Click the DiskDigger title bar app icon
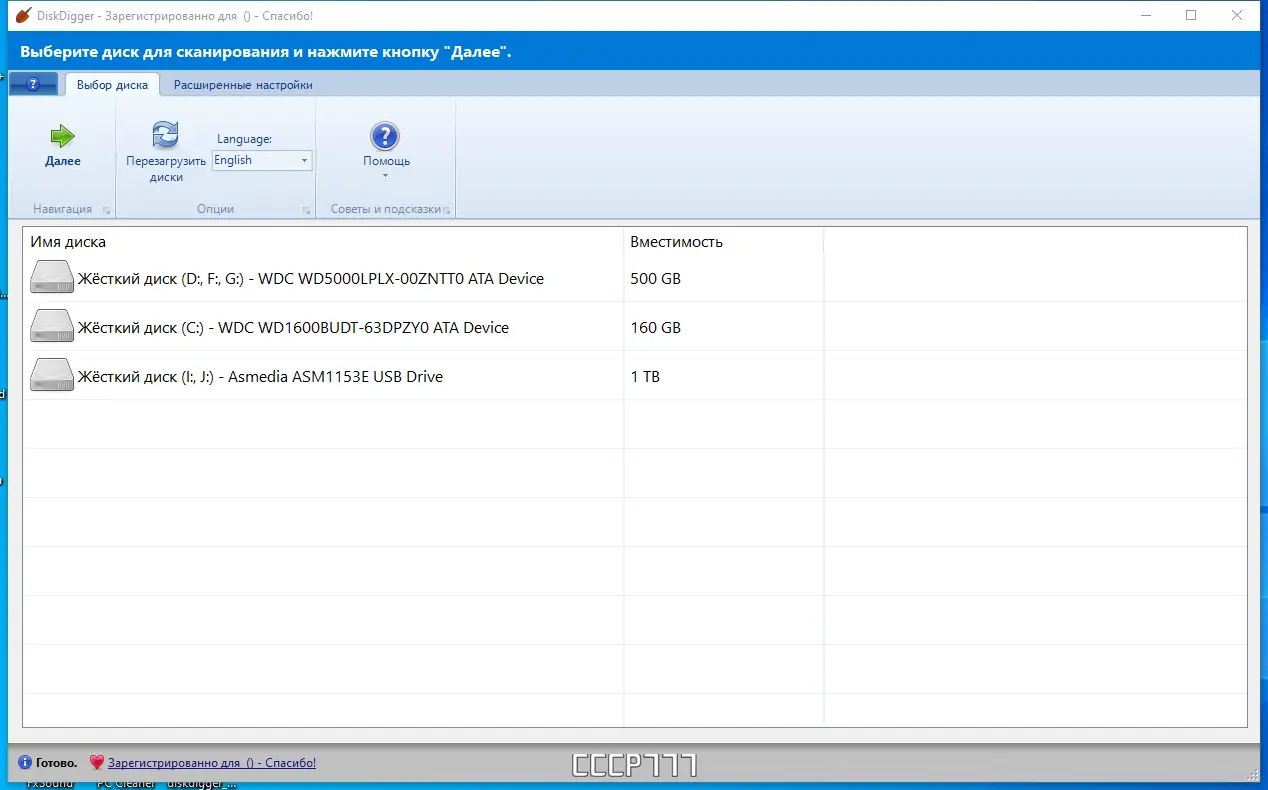Image resolution: width=1268 pixels, height=790 pixels. click(x=22, y=16)
